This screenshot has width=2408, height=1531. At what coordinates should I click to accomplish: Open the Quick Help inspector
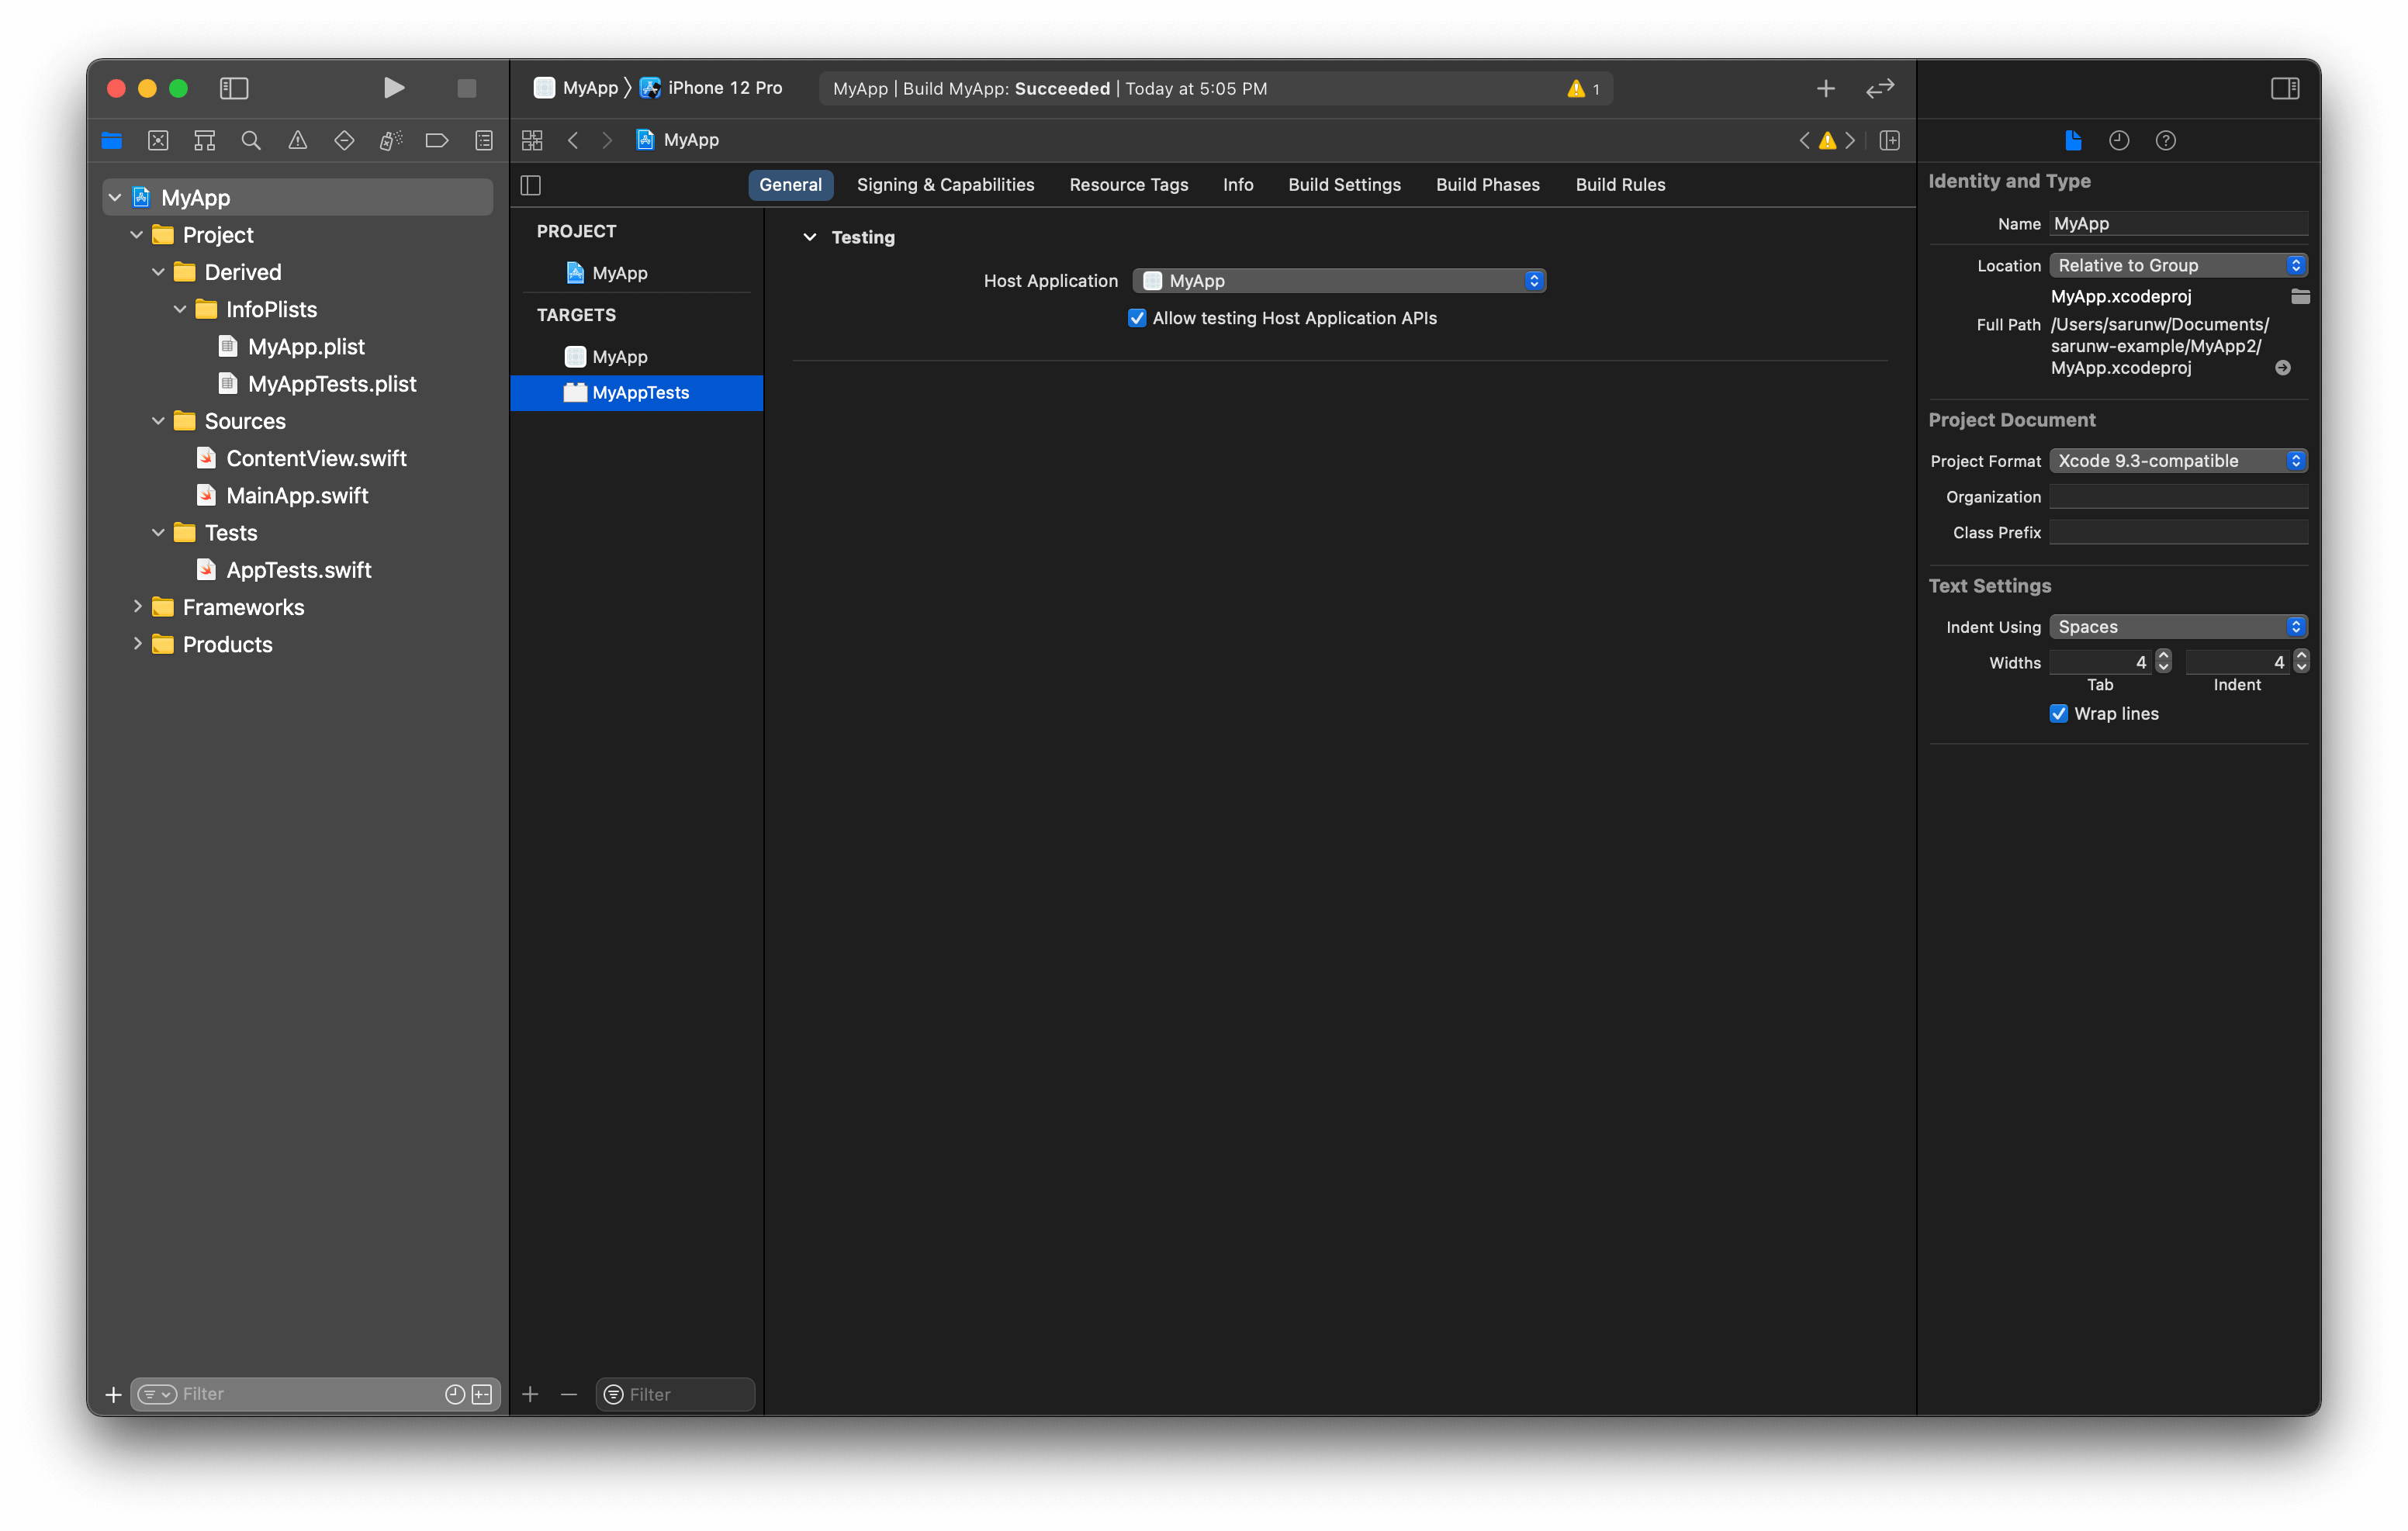[x=2165, y=141]
